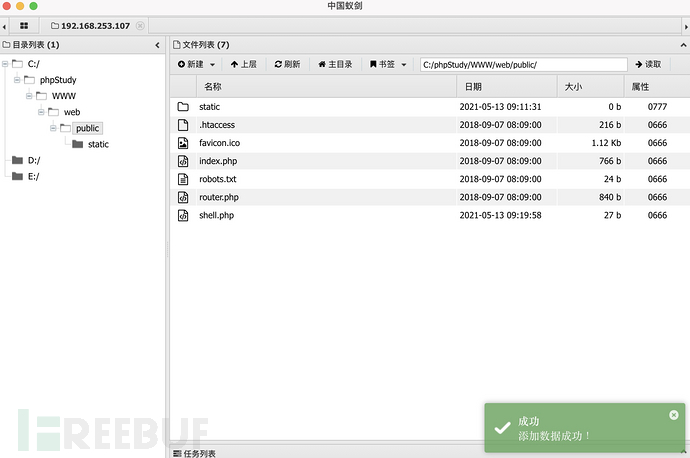The image size is (690, 458).
Task: Close the 192.168.253.107 tab
Action: click(x=140, y=26)
